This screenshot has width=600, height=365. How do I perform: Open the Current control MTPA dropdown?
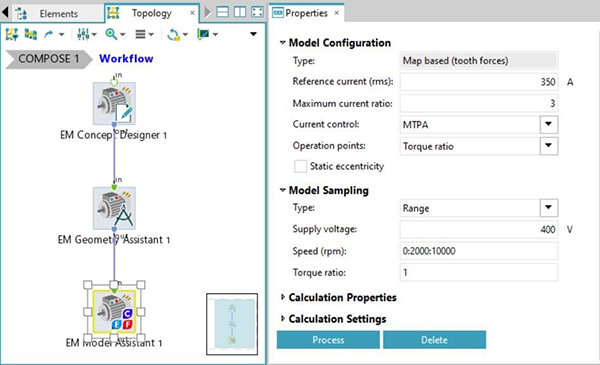coord(548,124)
